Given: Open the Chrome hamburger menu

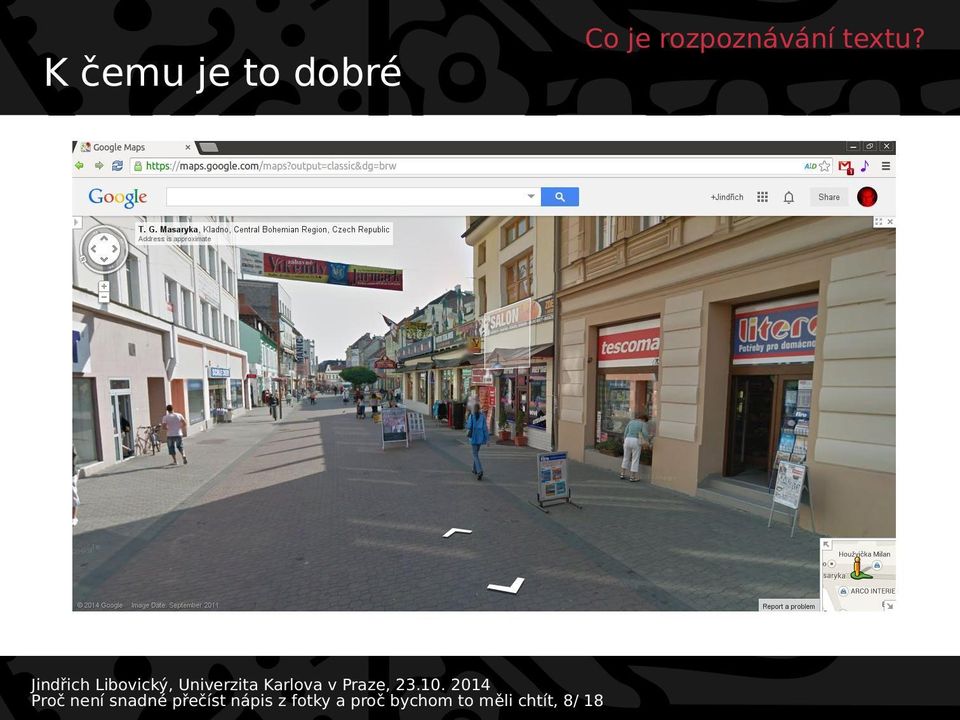Looking at the screenshot, I should point(885,166).
